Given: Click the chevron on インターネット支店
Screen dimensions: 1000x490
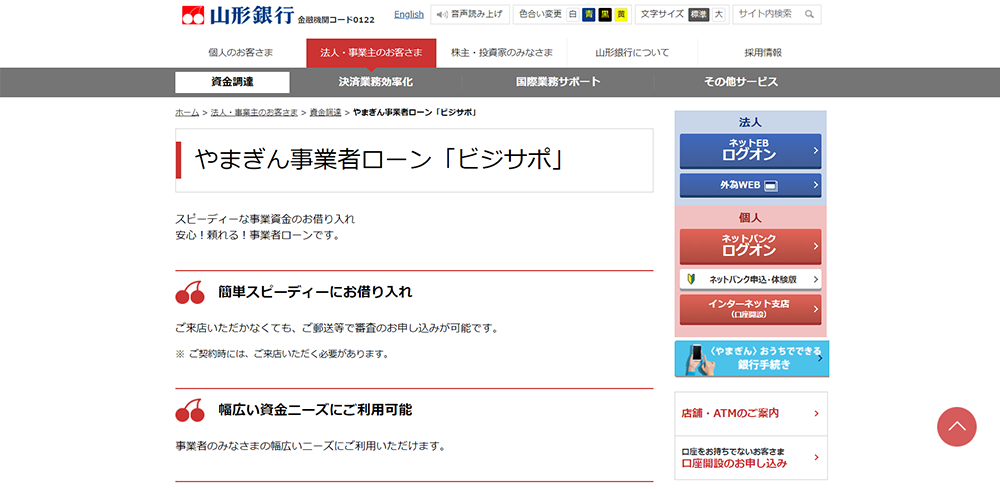Looking at the screenshot, I should (x=815, y=309).
